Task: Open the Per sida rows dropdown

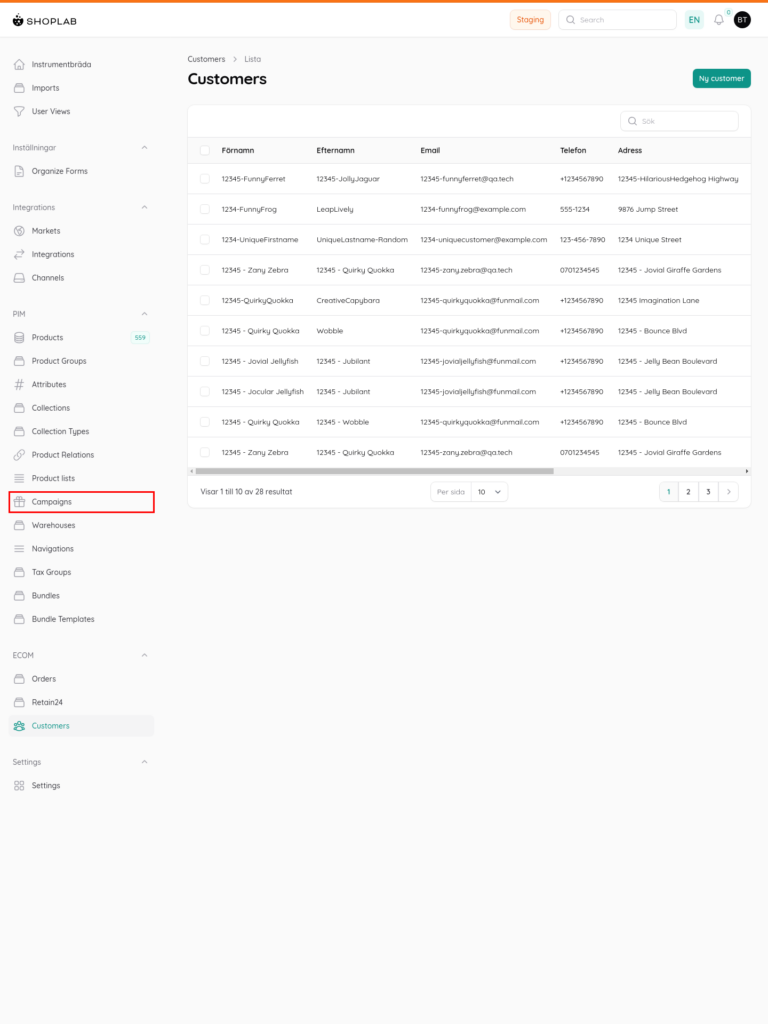Action: 489,492
